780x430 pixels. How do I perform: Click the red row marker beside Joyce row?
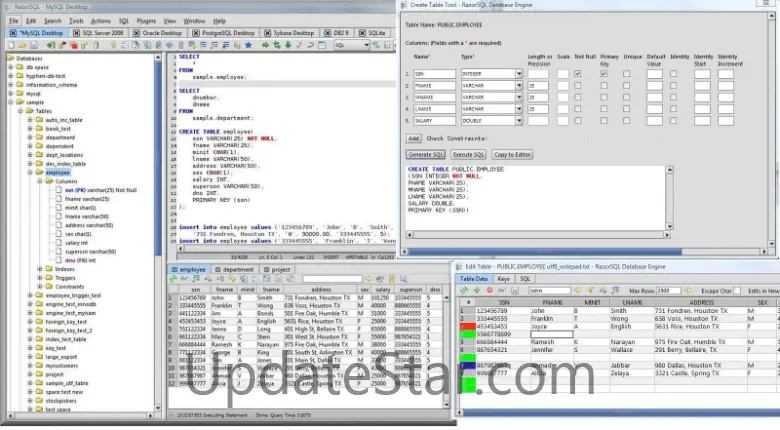point(468,326)
